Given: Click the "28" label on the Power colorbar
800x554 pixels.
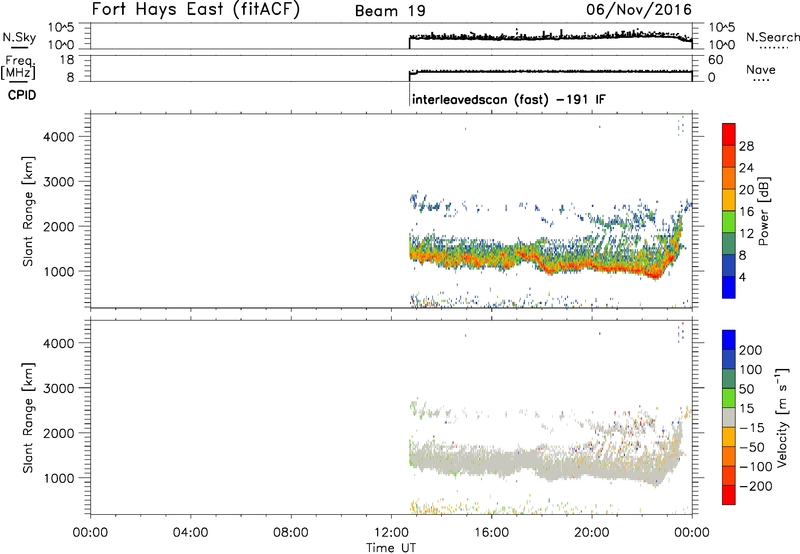Looking at the screenshot, I should pyautogui.click(x=746, y=146).
